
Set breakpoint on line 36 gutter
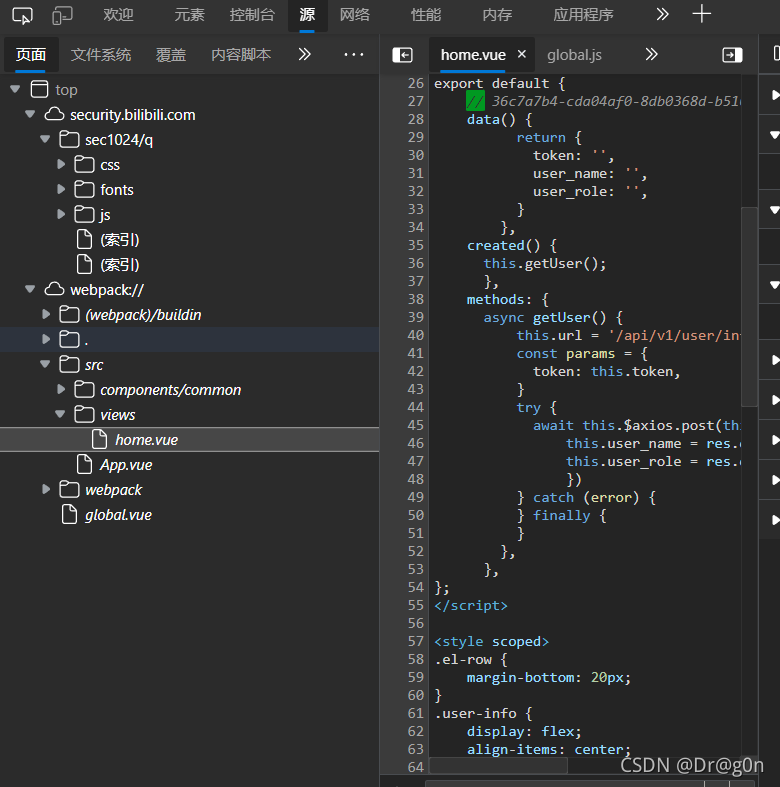[416, 263]
